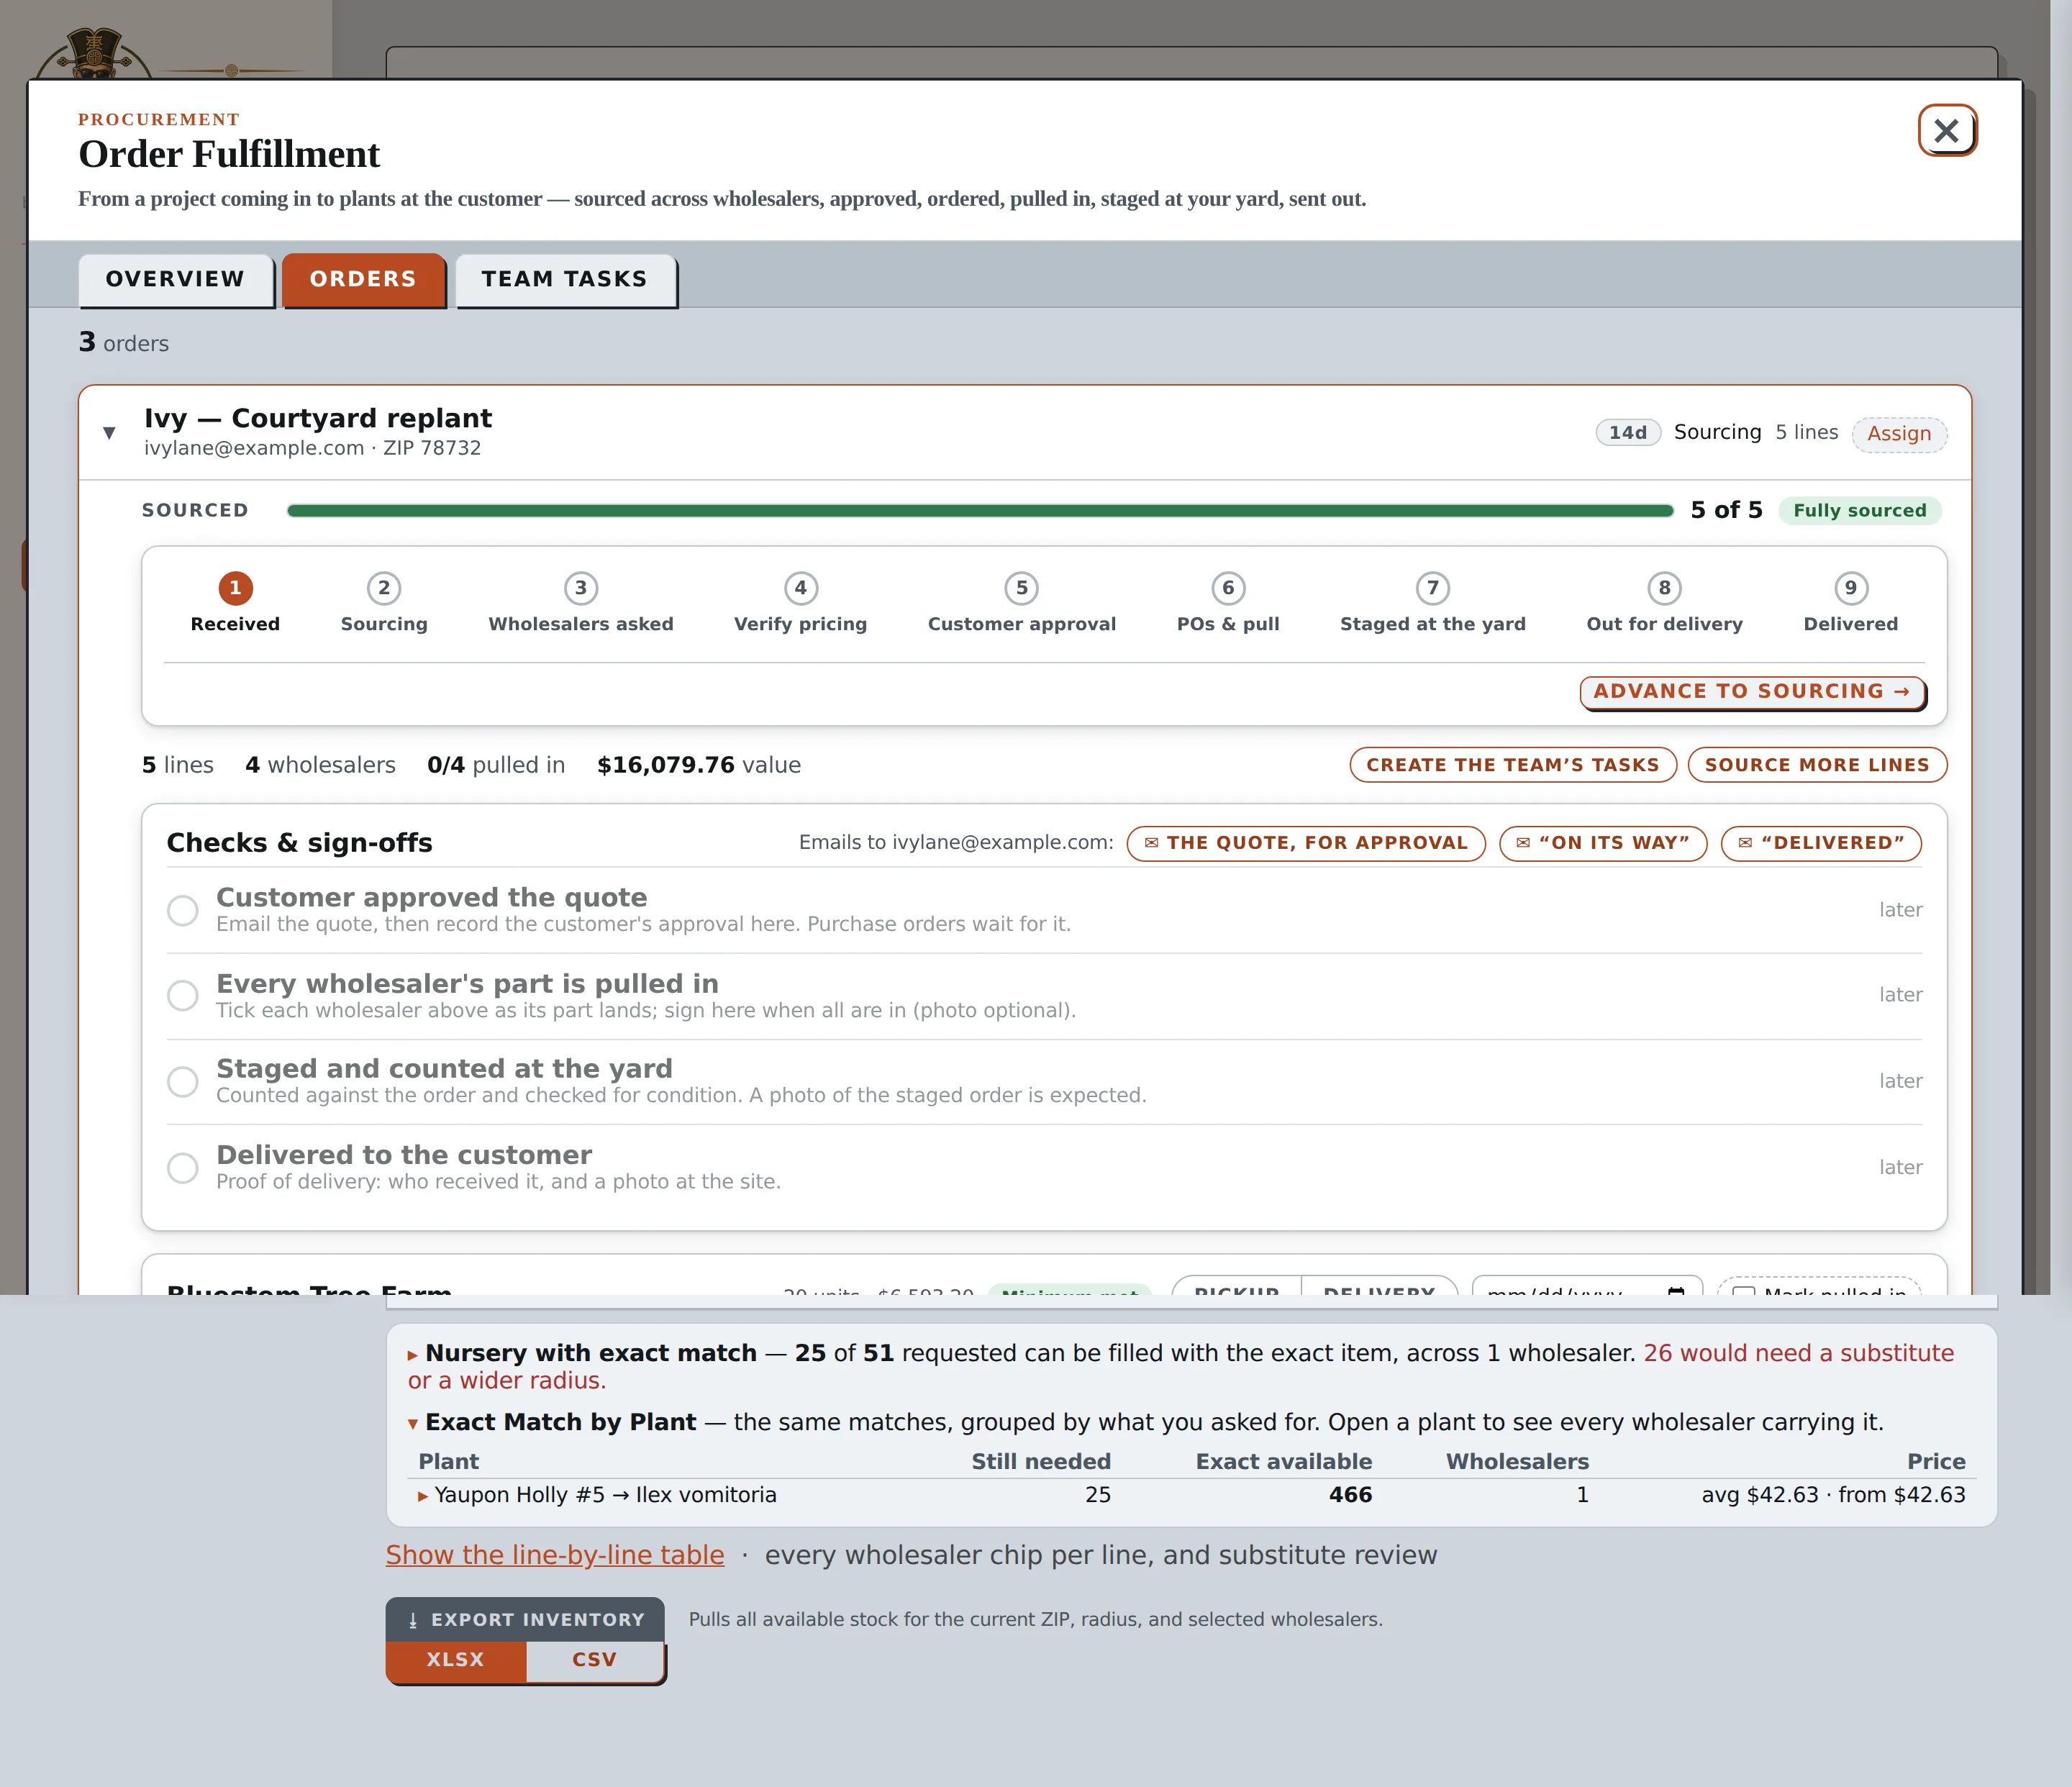
Task: Choose CSV export format
Action: tap(594, 1660)
